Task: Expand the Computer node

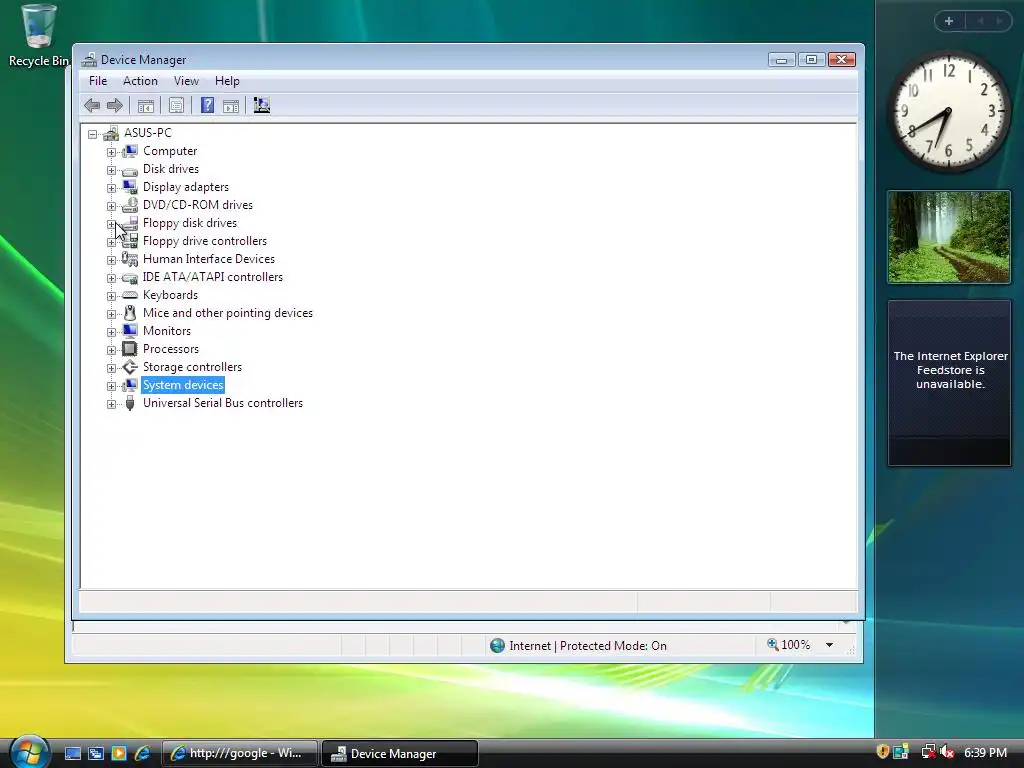Action: [111, 152]
